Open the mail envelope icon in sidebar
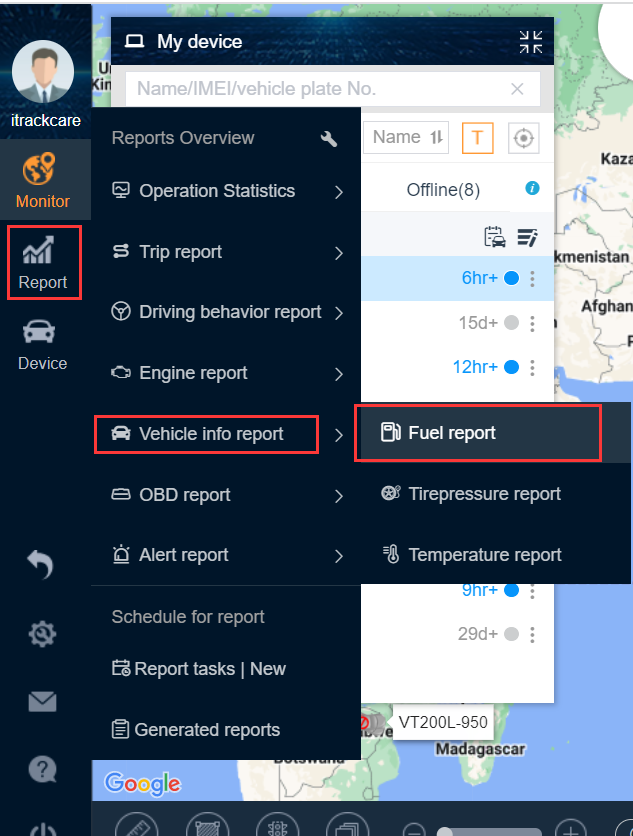 42,702
